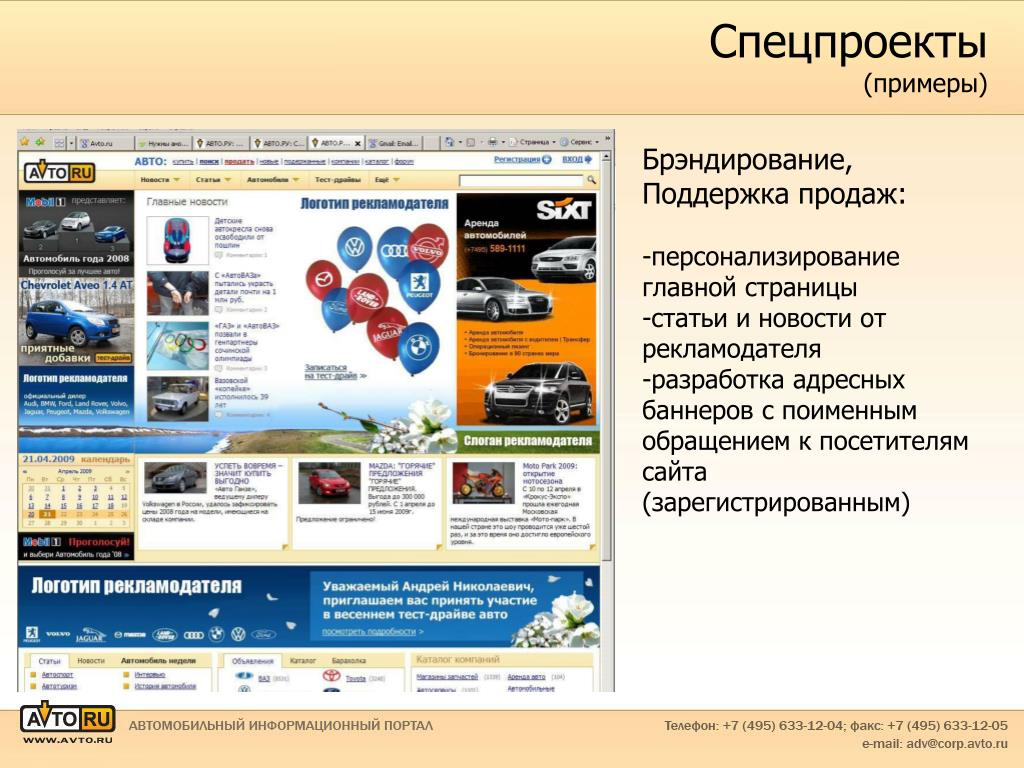This screenshot has width=1024, height=768.
Task: Click the blue BMW balloon
Action: point(419,347)
